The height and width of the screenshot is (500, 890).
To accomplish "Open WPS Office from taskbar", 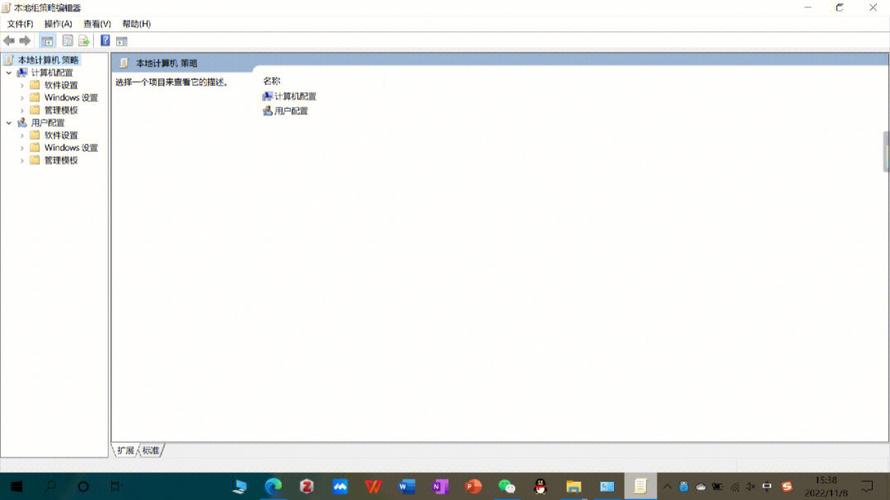I will click(373, 486).
